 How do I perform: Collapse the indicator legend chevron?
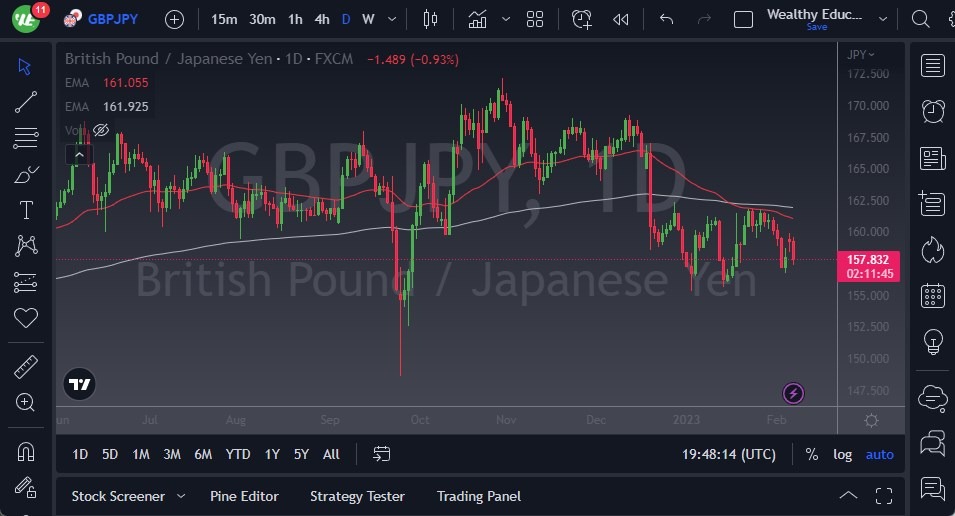pos(79,154)
